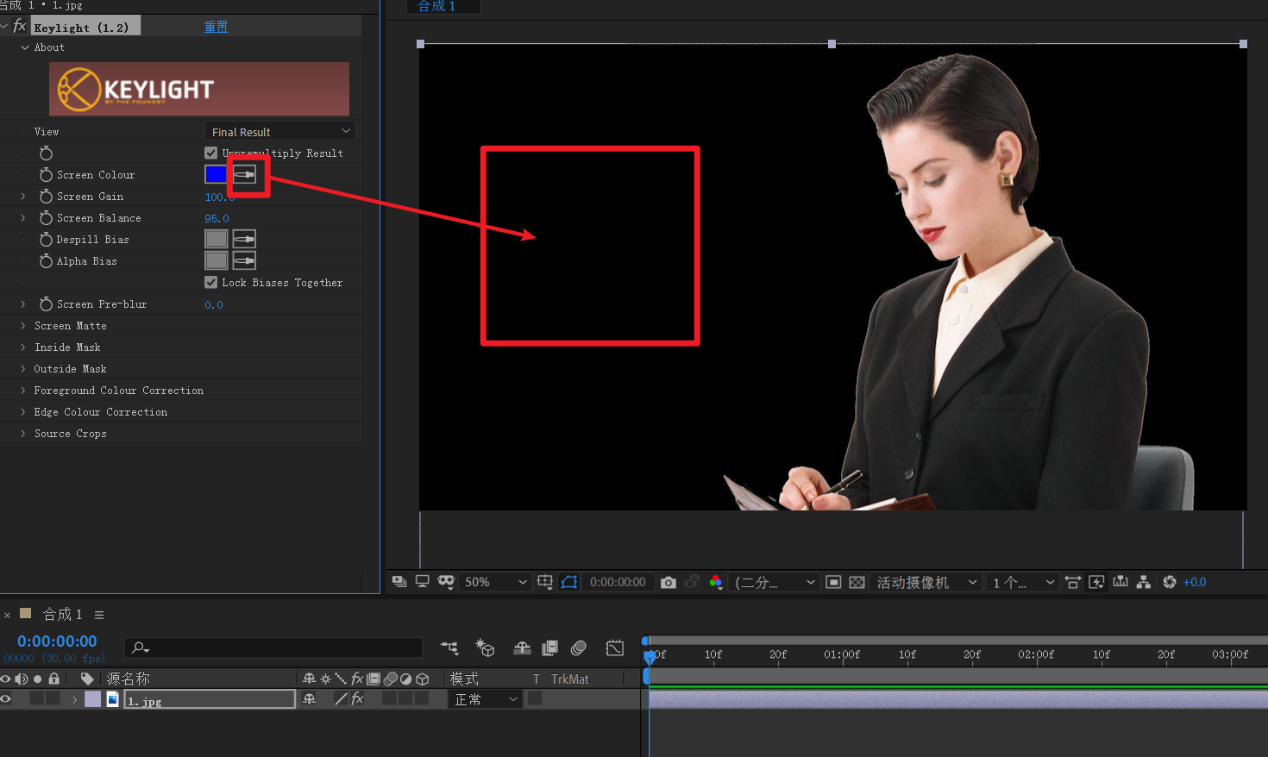Expand the Inside Mask group
This screenshot has width=1268, height=757.
click(23, 347)
